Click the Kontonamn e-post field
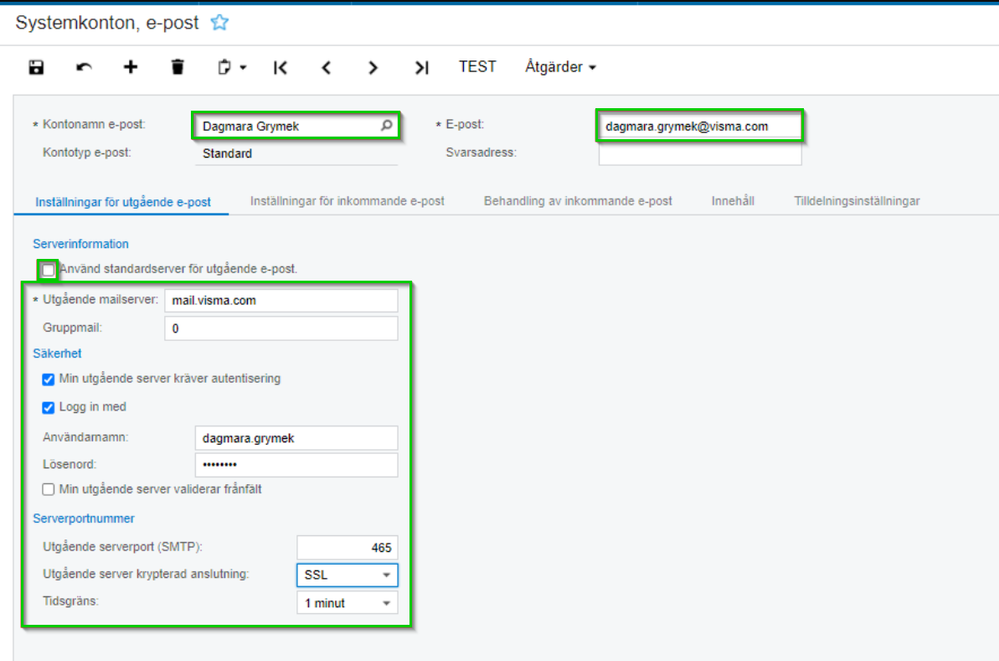999x661 pixels. click(296, 126)
